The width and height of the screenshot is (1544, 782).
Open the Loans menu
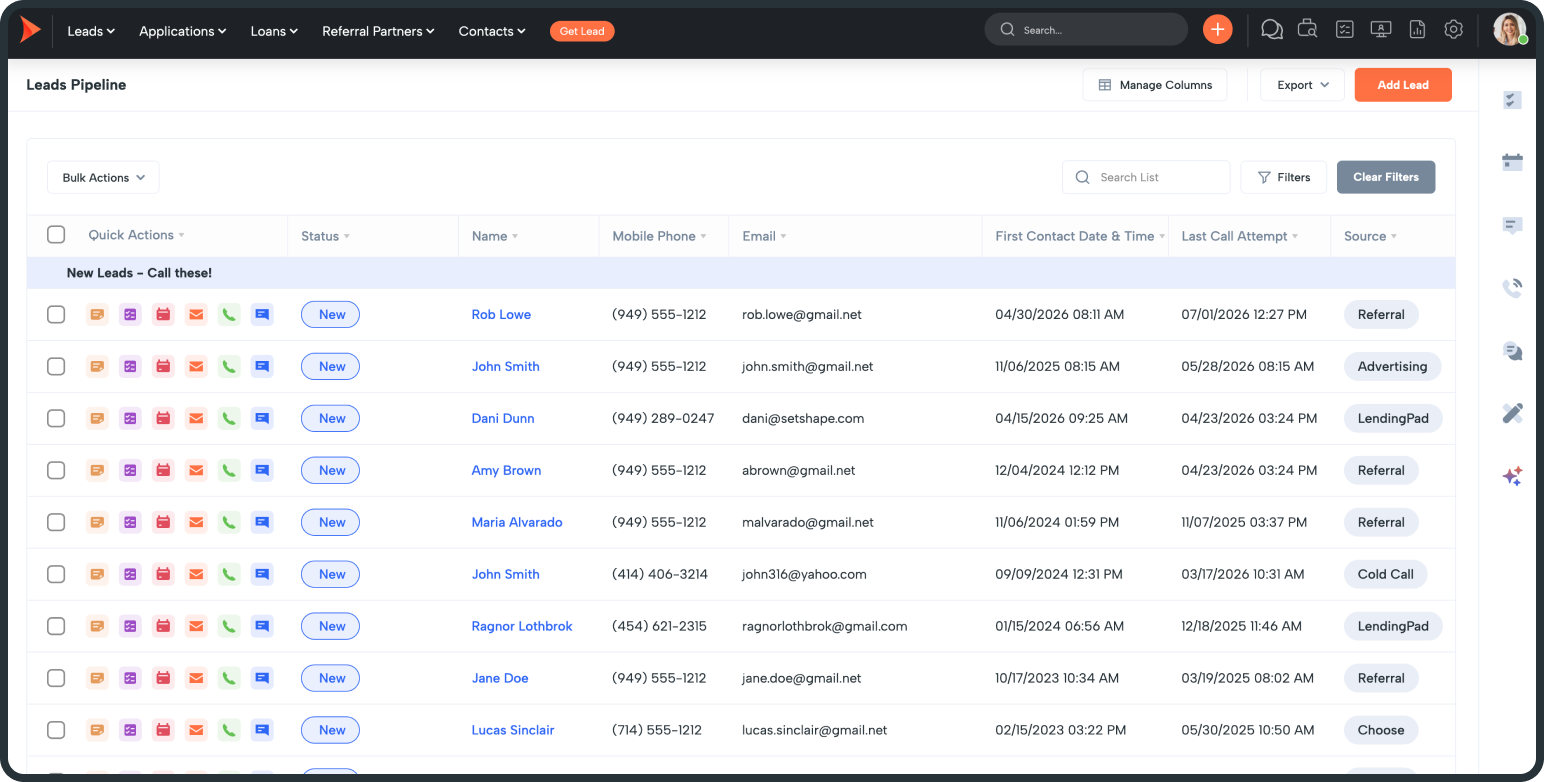click(x=274, y=31)
